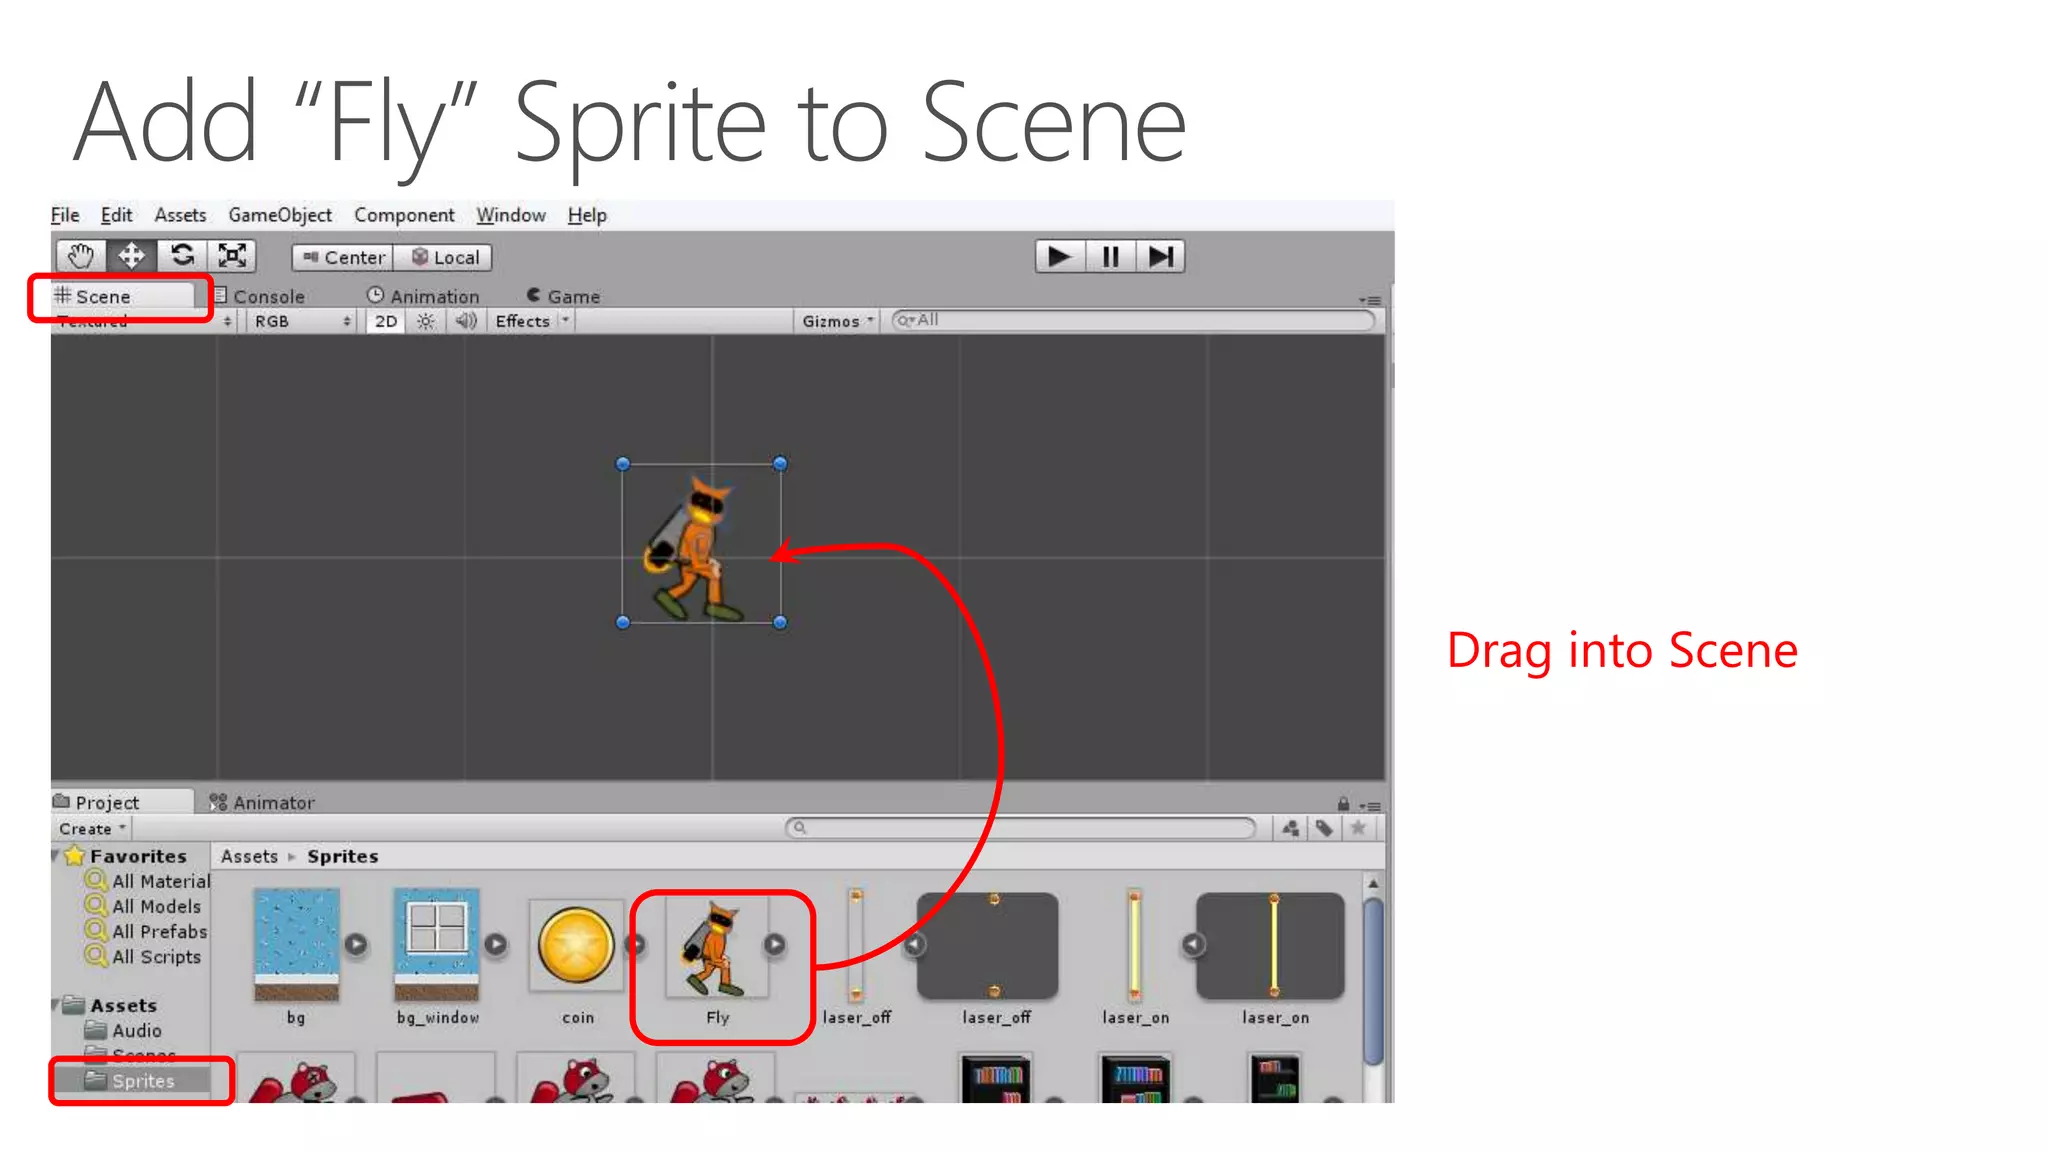
Task: Toggle scene audio
Action: 466,321
